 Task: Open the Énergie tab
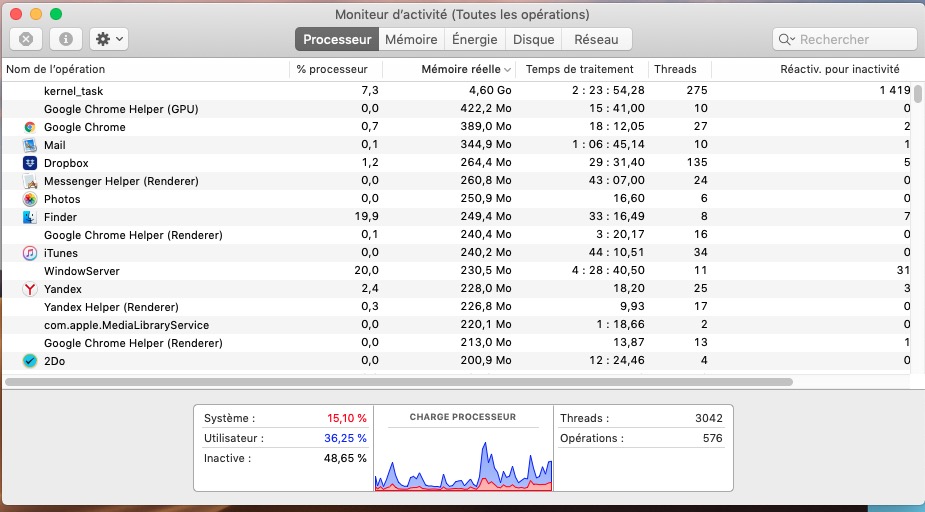click(x=475, y=40)
